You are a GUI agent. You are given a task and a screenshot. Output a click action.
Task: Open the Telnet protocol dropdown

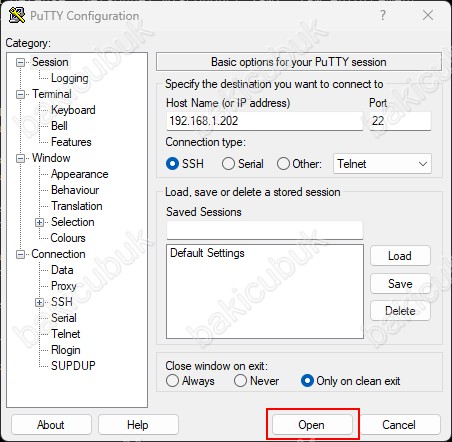(x=382, y=164)
